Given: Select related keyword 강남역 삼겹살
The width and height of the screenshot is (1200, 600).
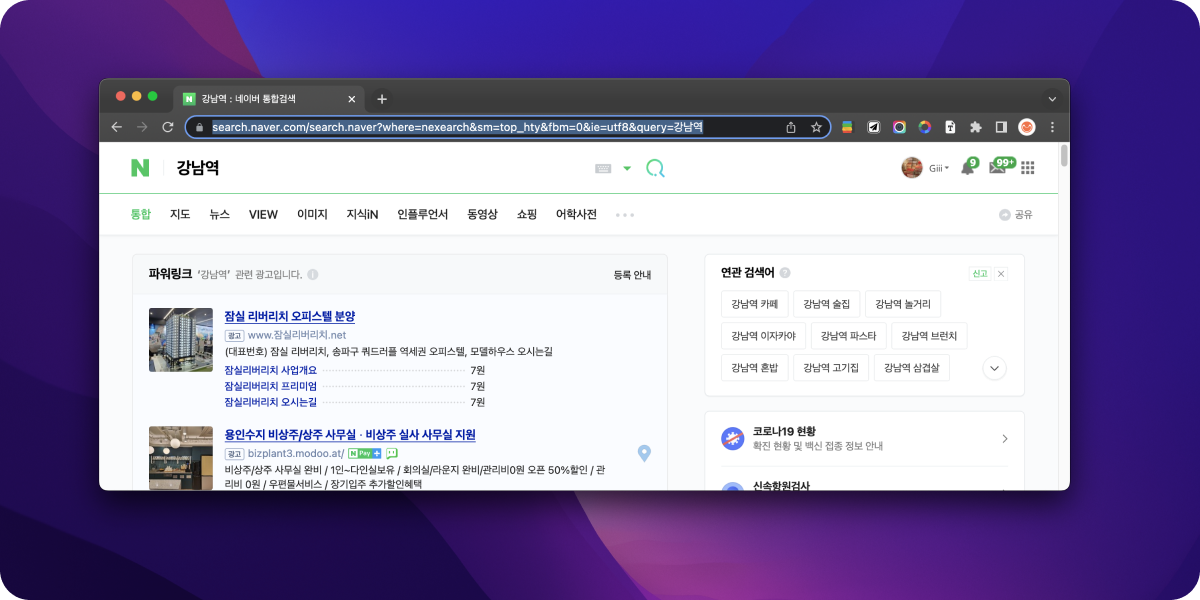Looking at the screenshot, I should coord(912,368).
